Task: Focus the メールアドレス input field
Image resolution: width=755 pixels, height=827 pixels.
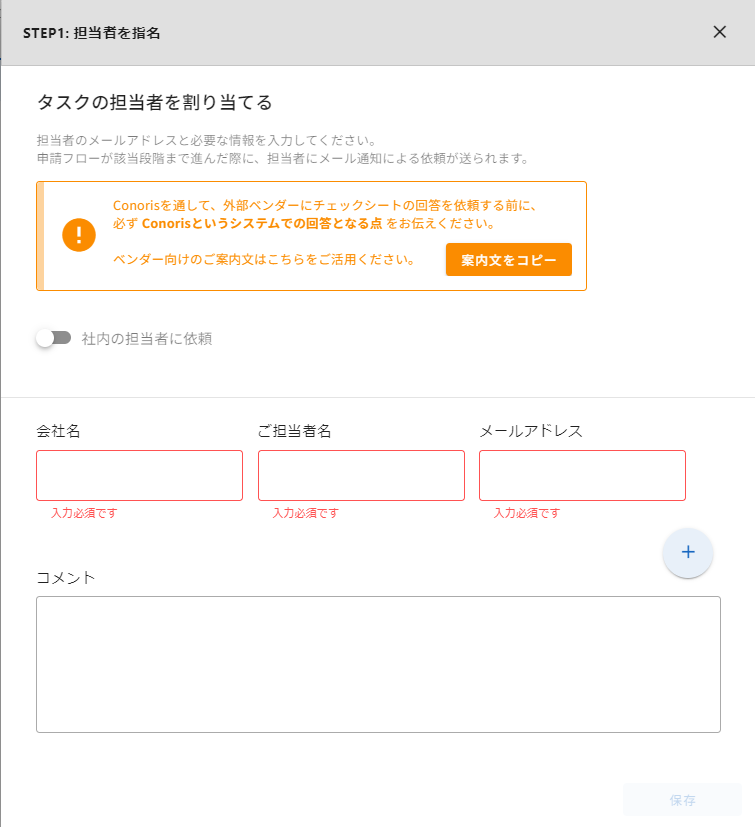Action: (x=582, y=475)
